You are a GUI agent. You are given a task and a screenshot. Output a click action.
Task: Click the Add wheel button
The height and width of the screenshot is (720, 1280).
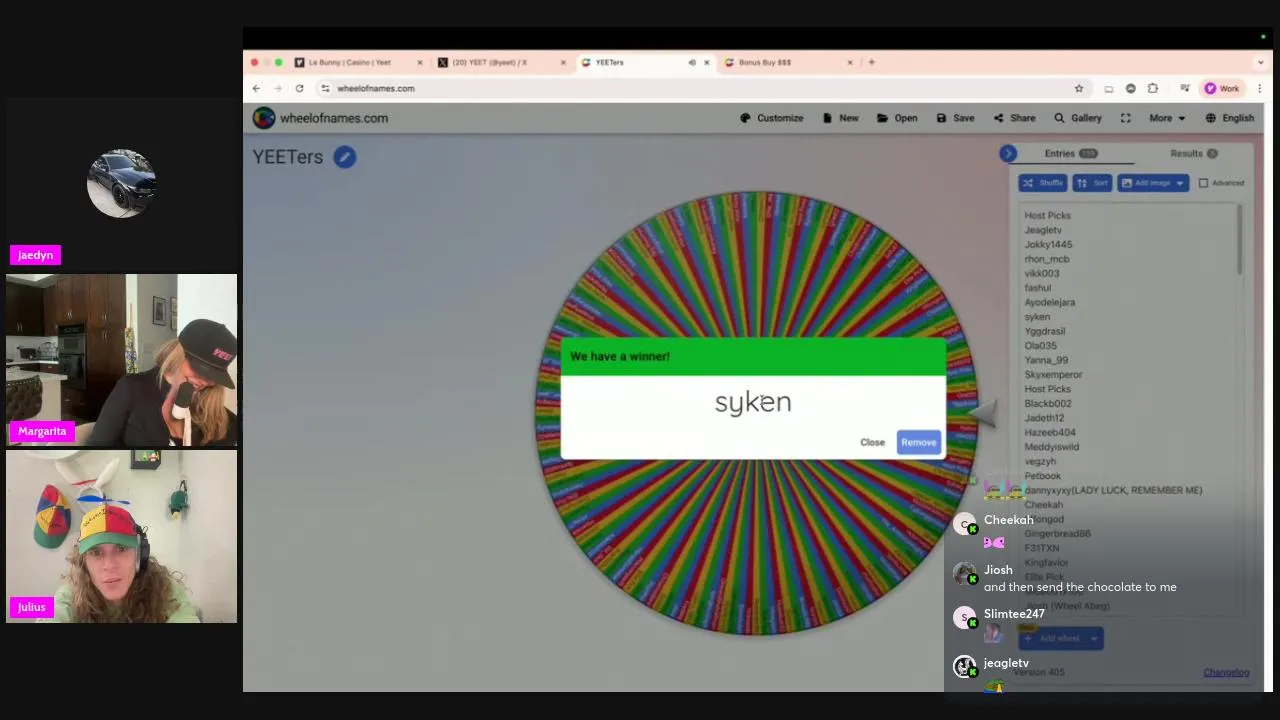coord(1059,638)
